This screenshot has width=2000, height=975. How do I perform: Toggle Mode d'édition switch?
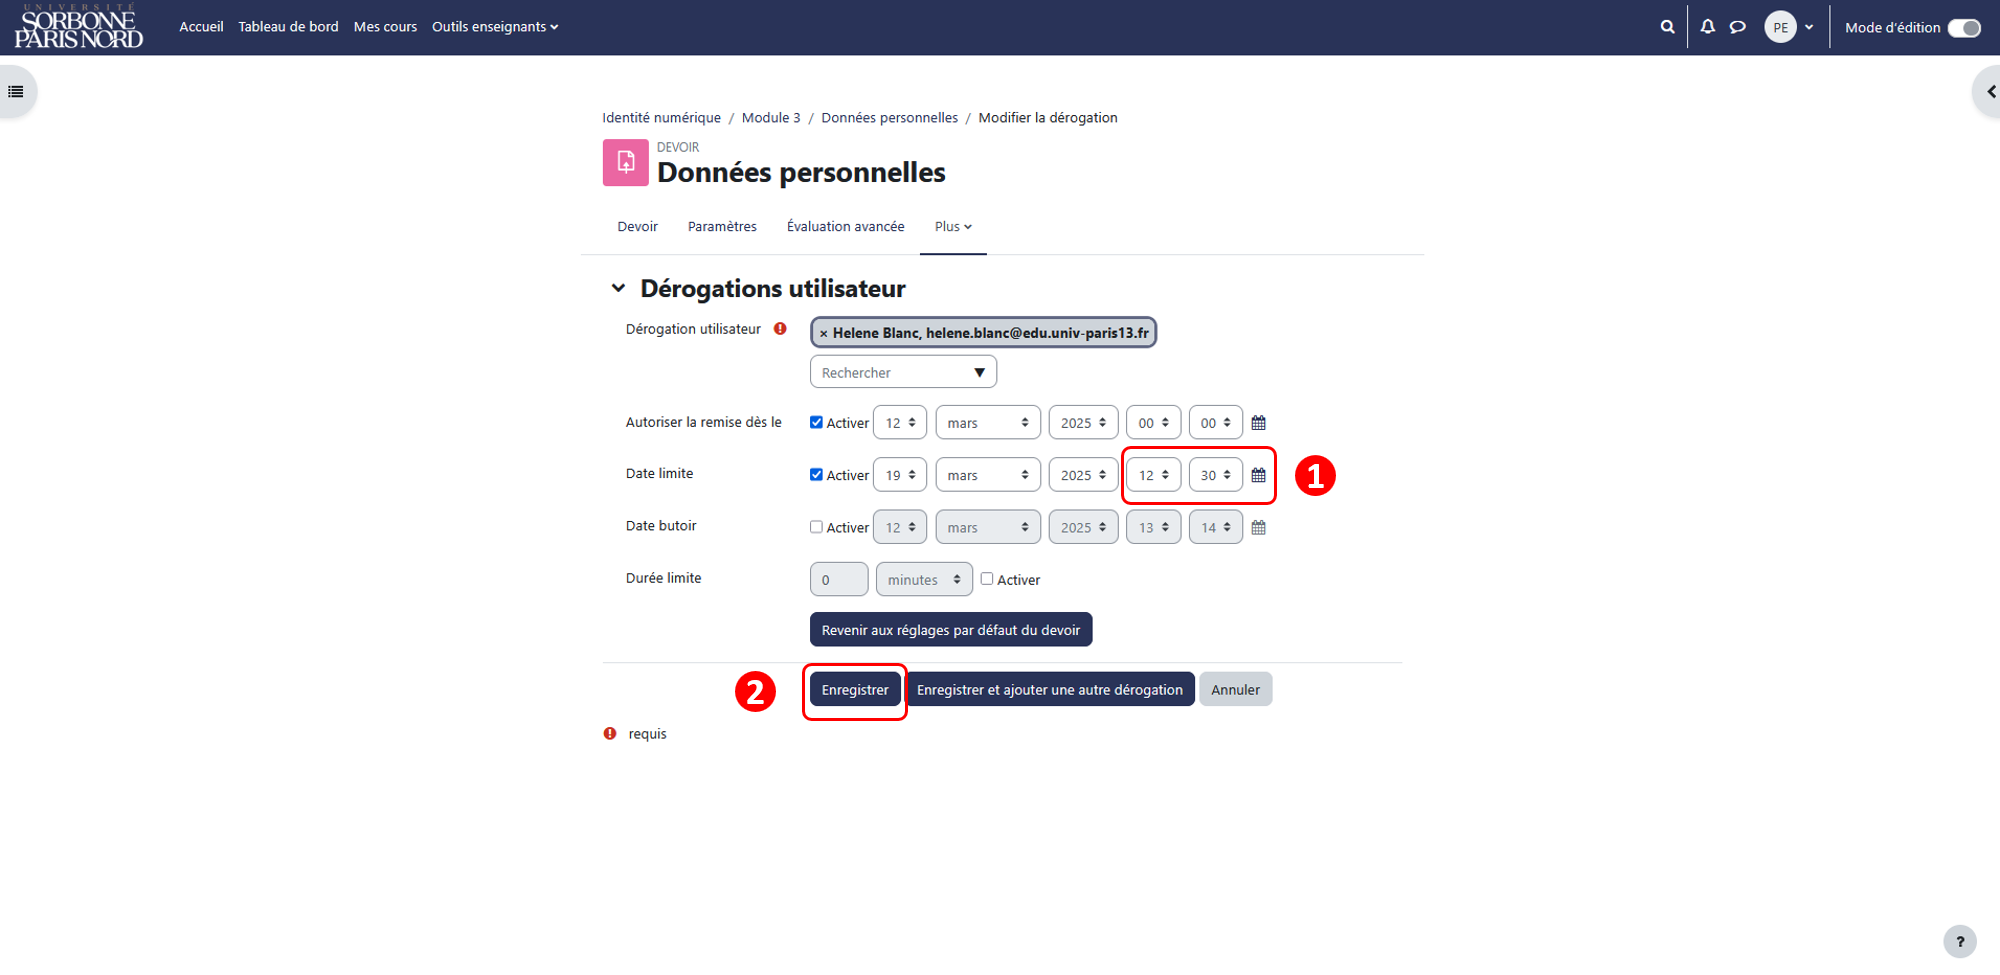coord(1964,28)
